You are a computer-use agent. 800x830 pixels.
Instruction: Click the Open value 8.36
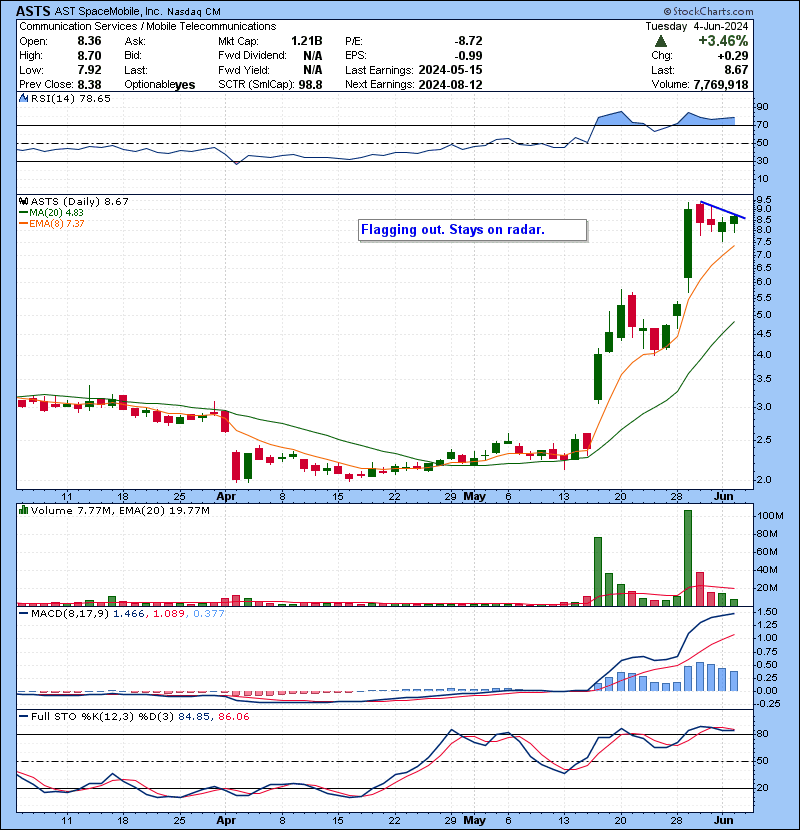pos(89,41)
